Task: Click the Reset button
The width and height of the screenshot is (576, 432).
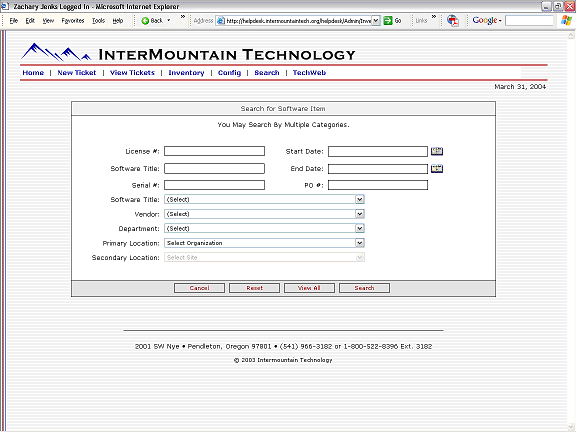Action: (254, 288)
